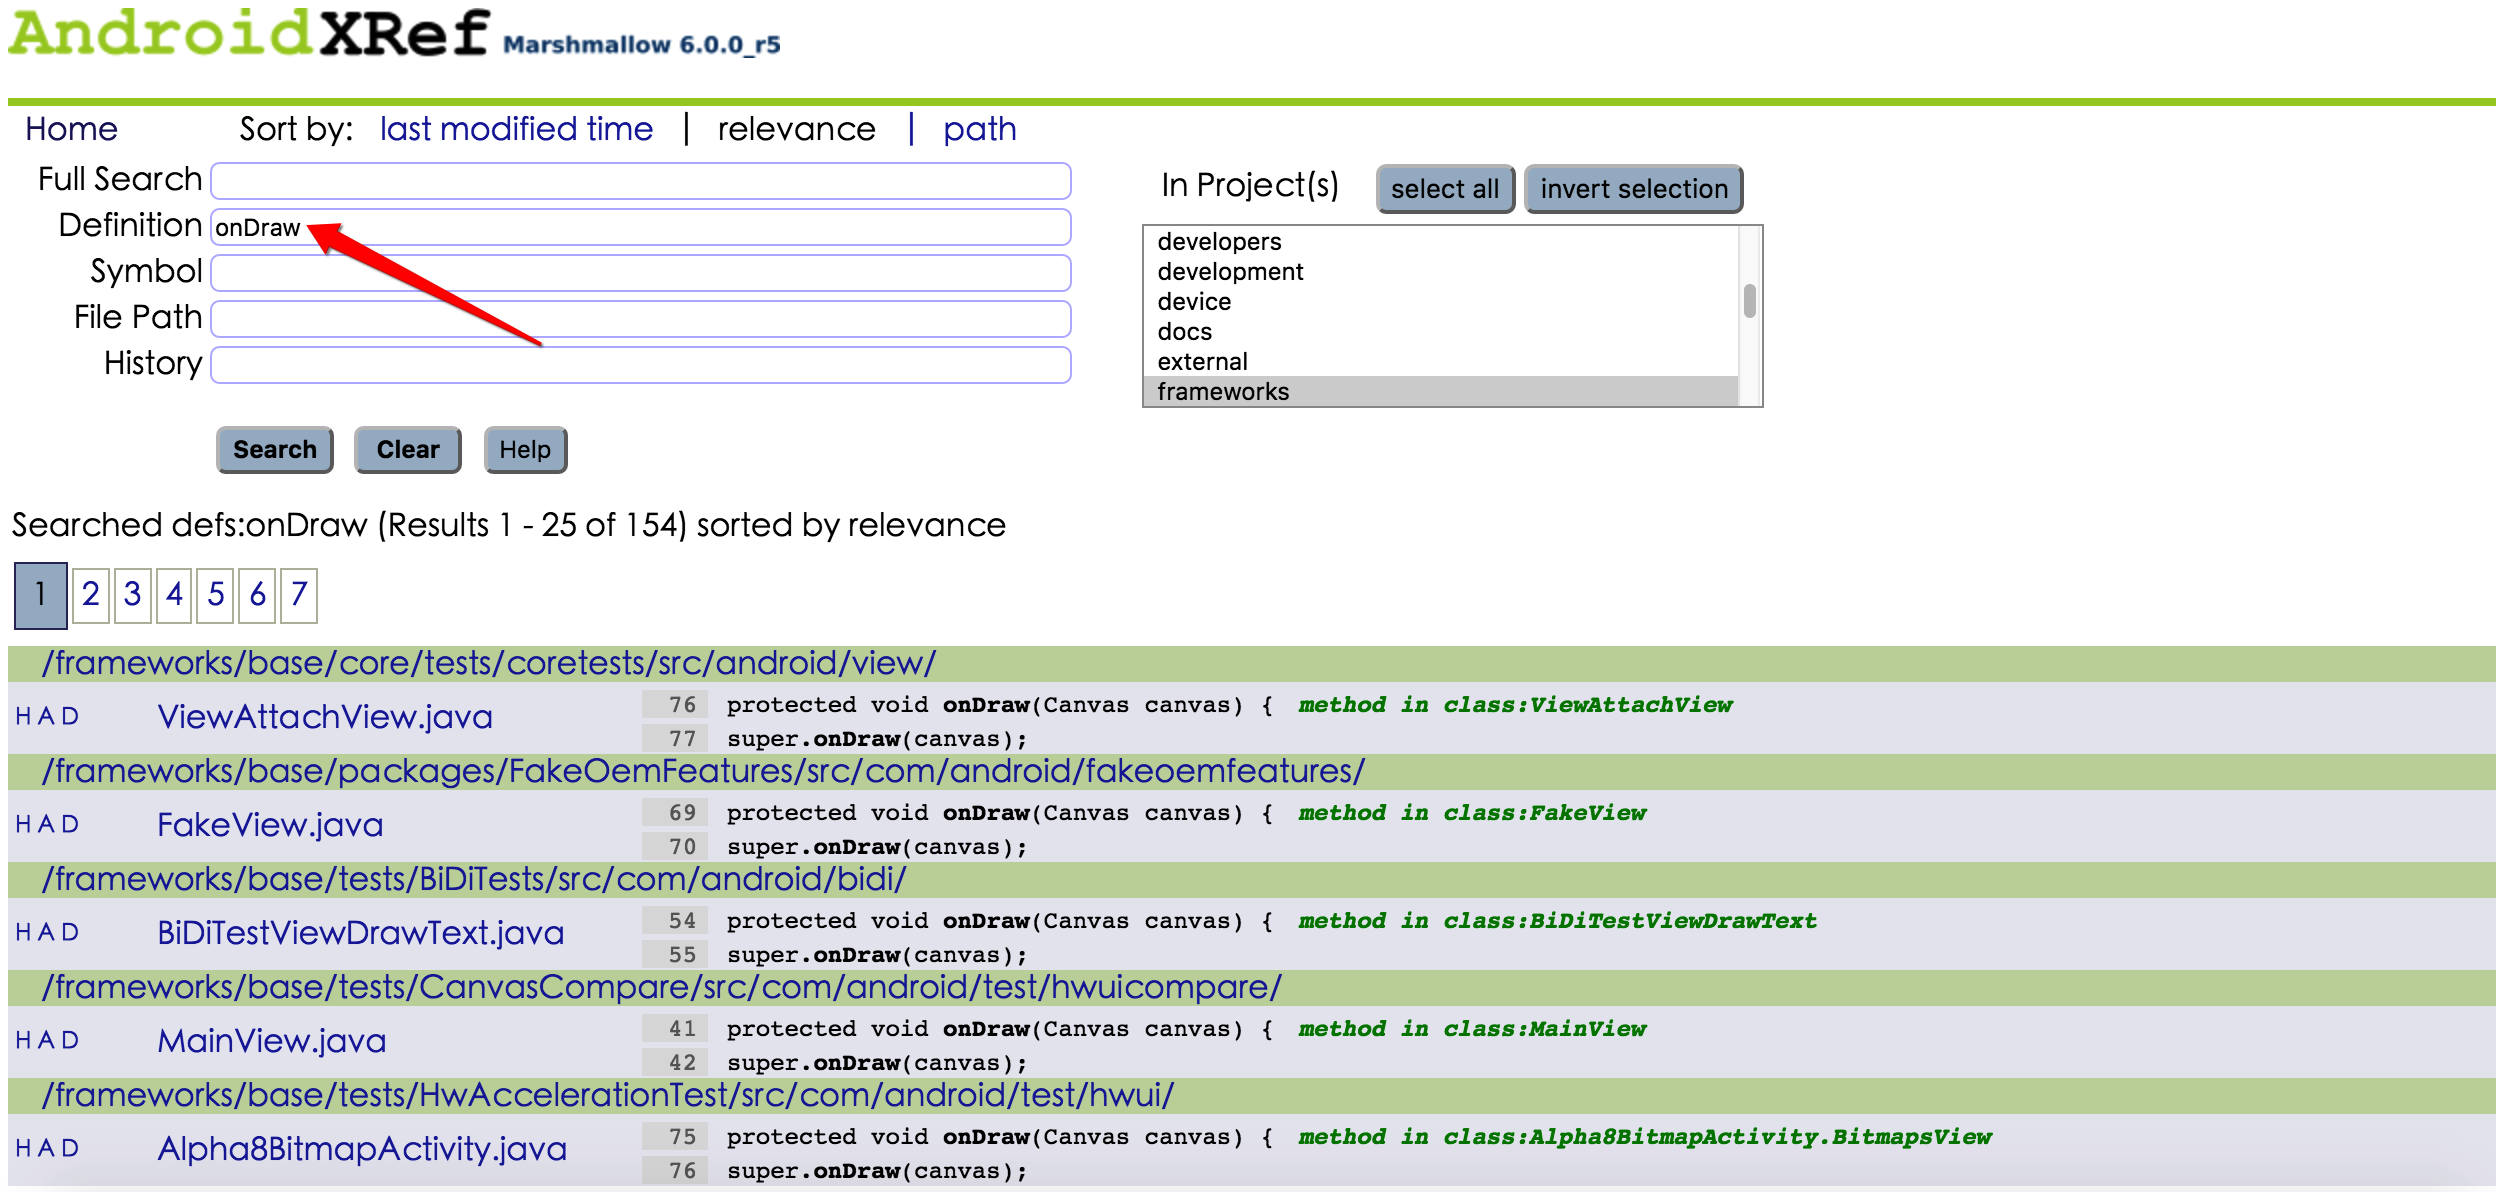
Task: Jump to line 75 in Alpha8BitmapActivity.java
Action: pyautogui.click(x=676, y=1137)
